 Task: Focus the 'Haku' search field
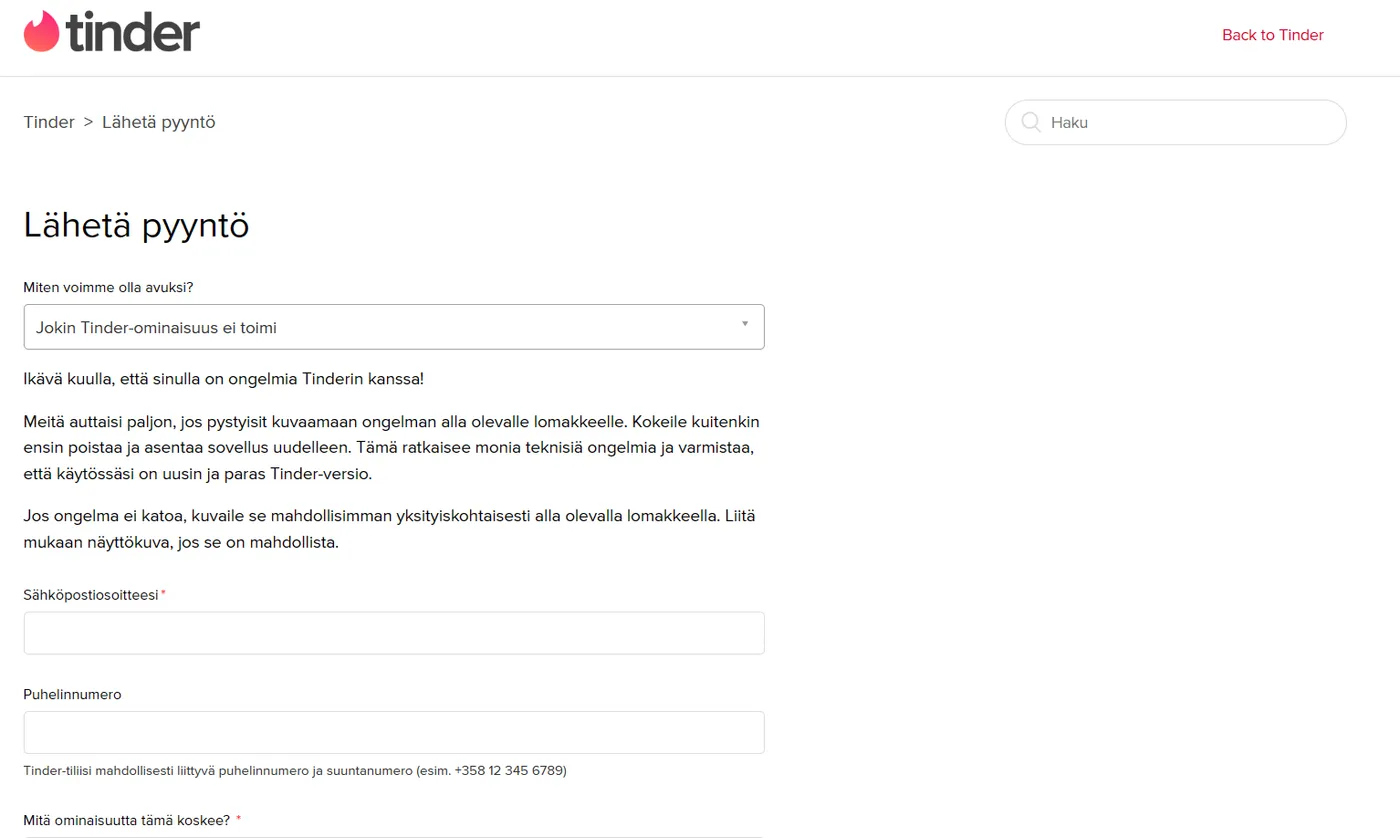1176,123
